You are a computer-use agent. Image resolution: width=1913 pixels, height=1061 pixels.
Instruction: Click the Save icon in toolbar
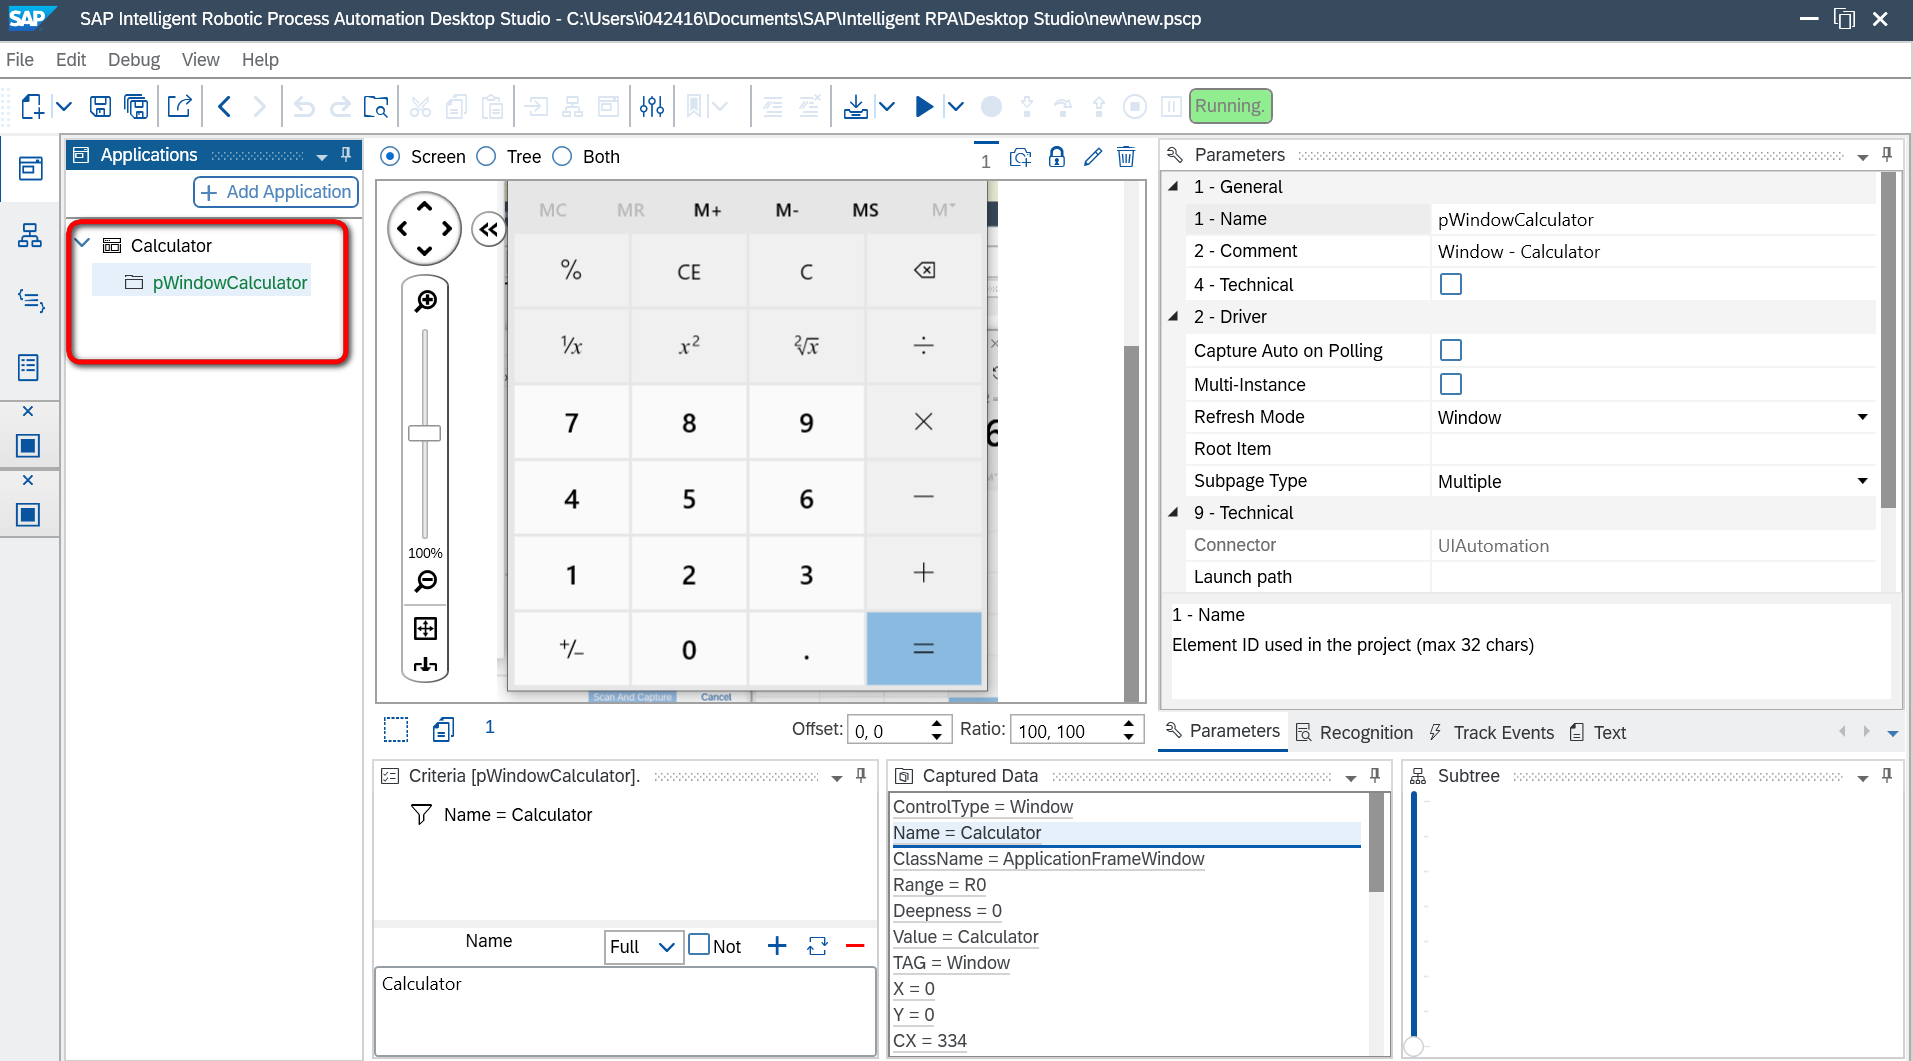pyautogui.click(x=100, y=106)
